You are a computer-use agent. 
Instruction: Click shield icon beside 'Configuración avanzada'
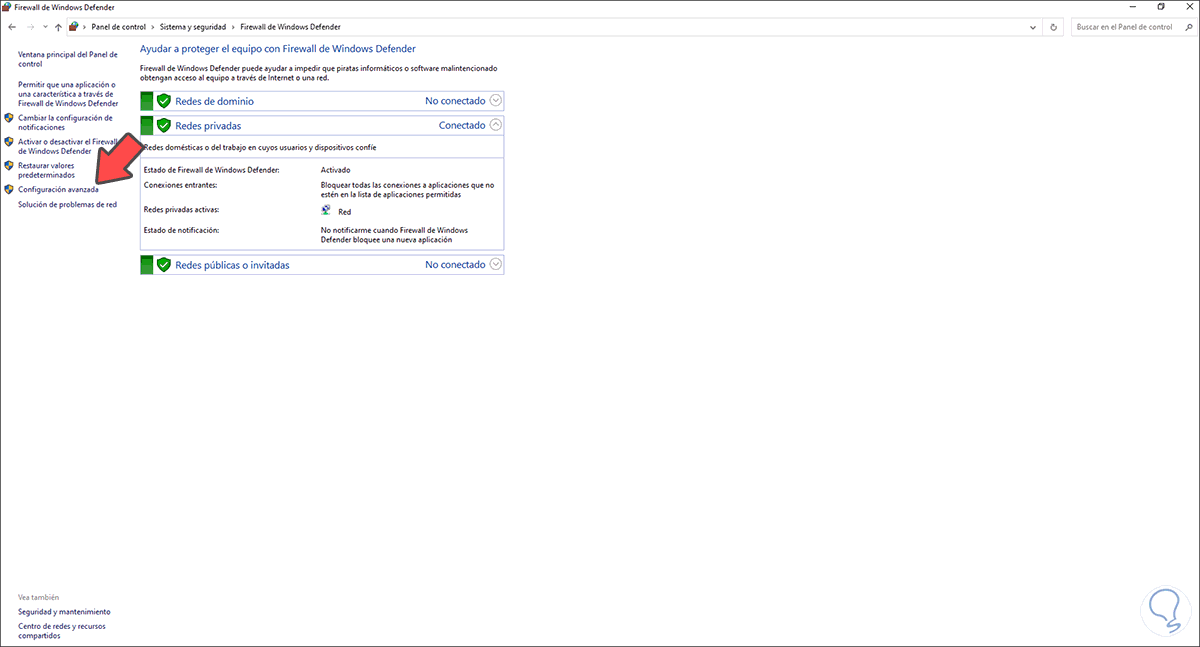tap(9, 189)
